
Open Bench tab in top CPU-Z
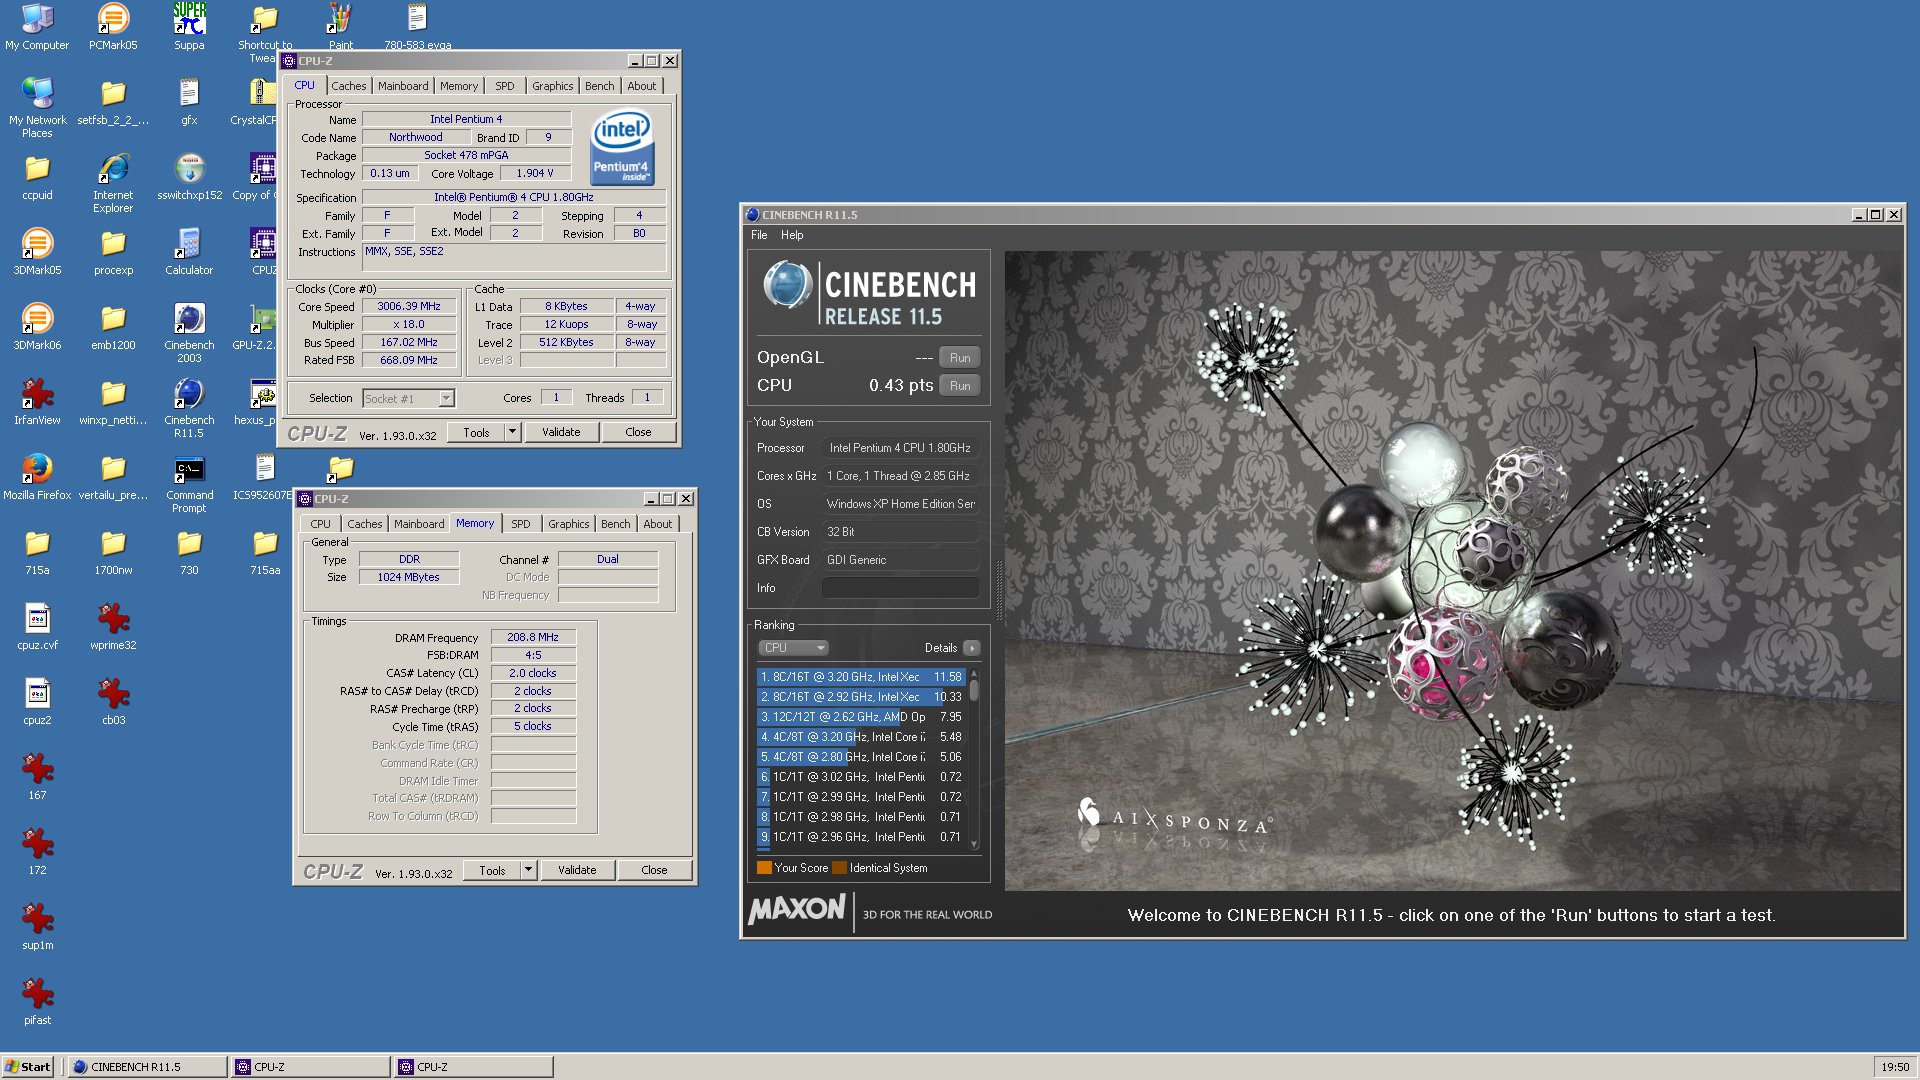click(600, 86)
